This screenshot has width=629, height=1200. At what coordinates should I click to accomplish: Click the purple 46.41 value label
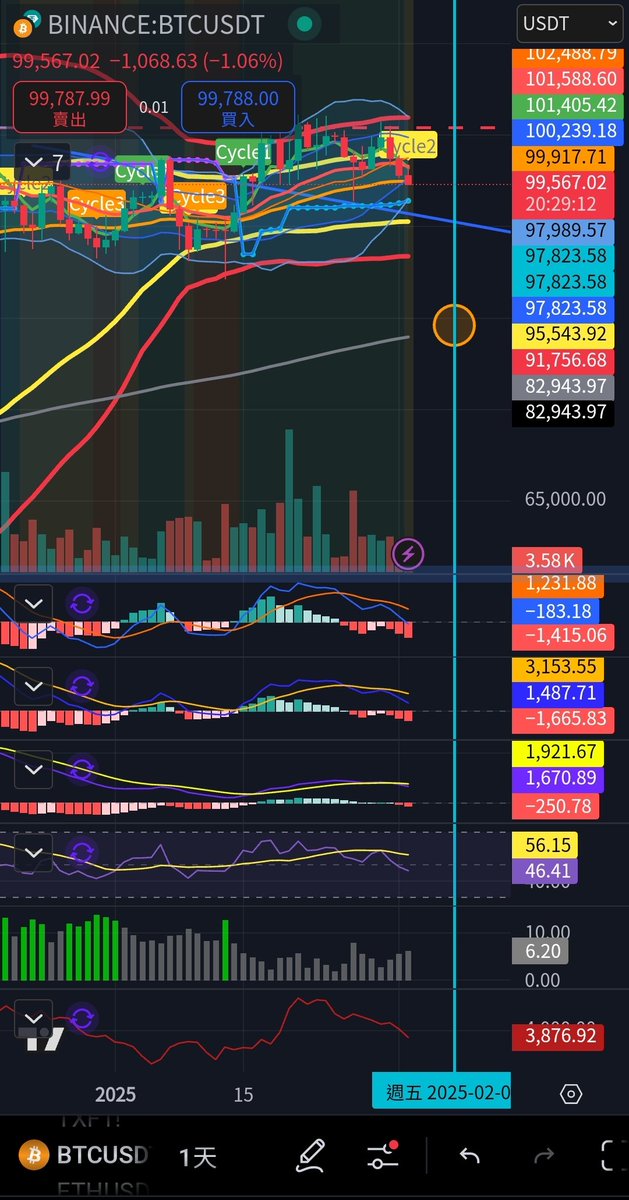[x=545, y=871]
